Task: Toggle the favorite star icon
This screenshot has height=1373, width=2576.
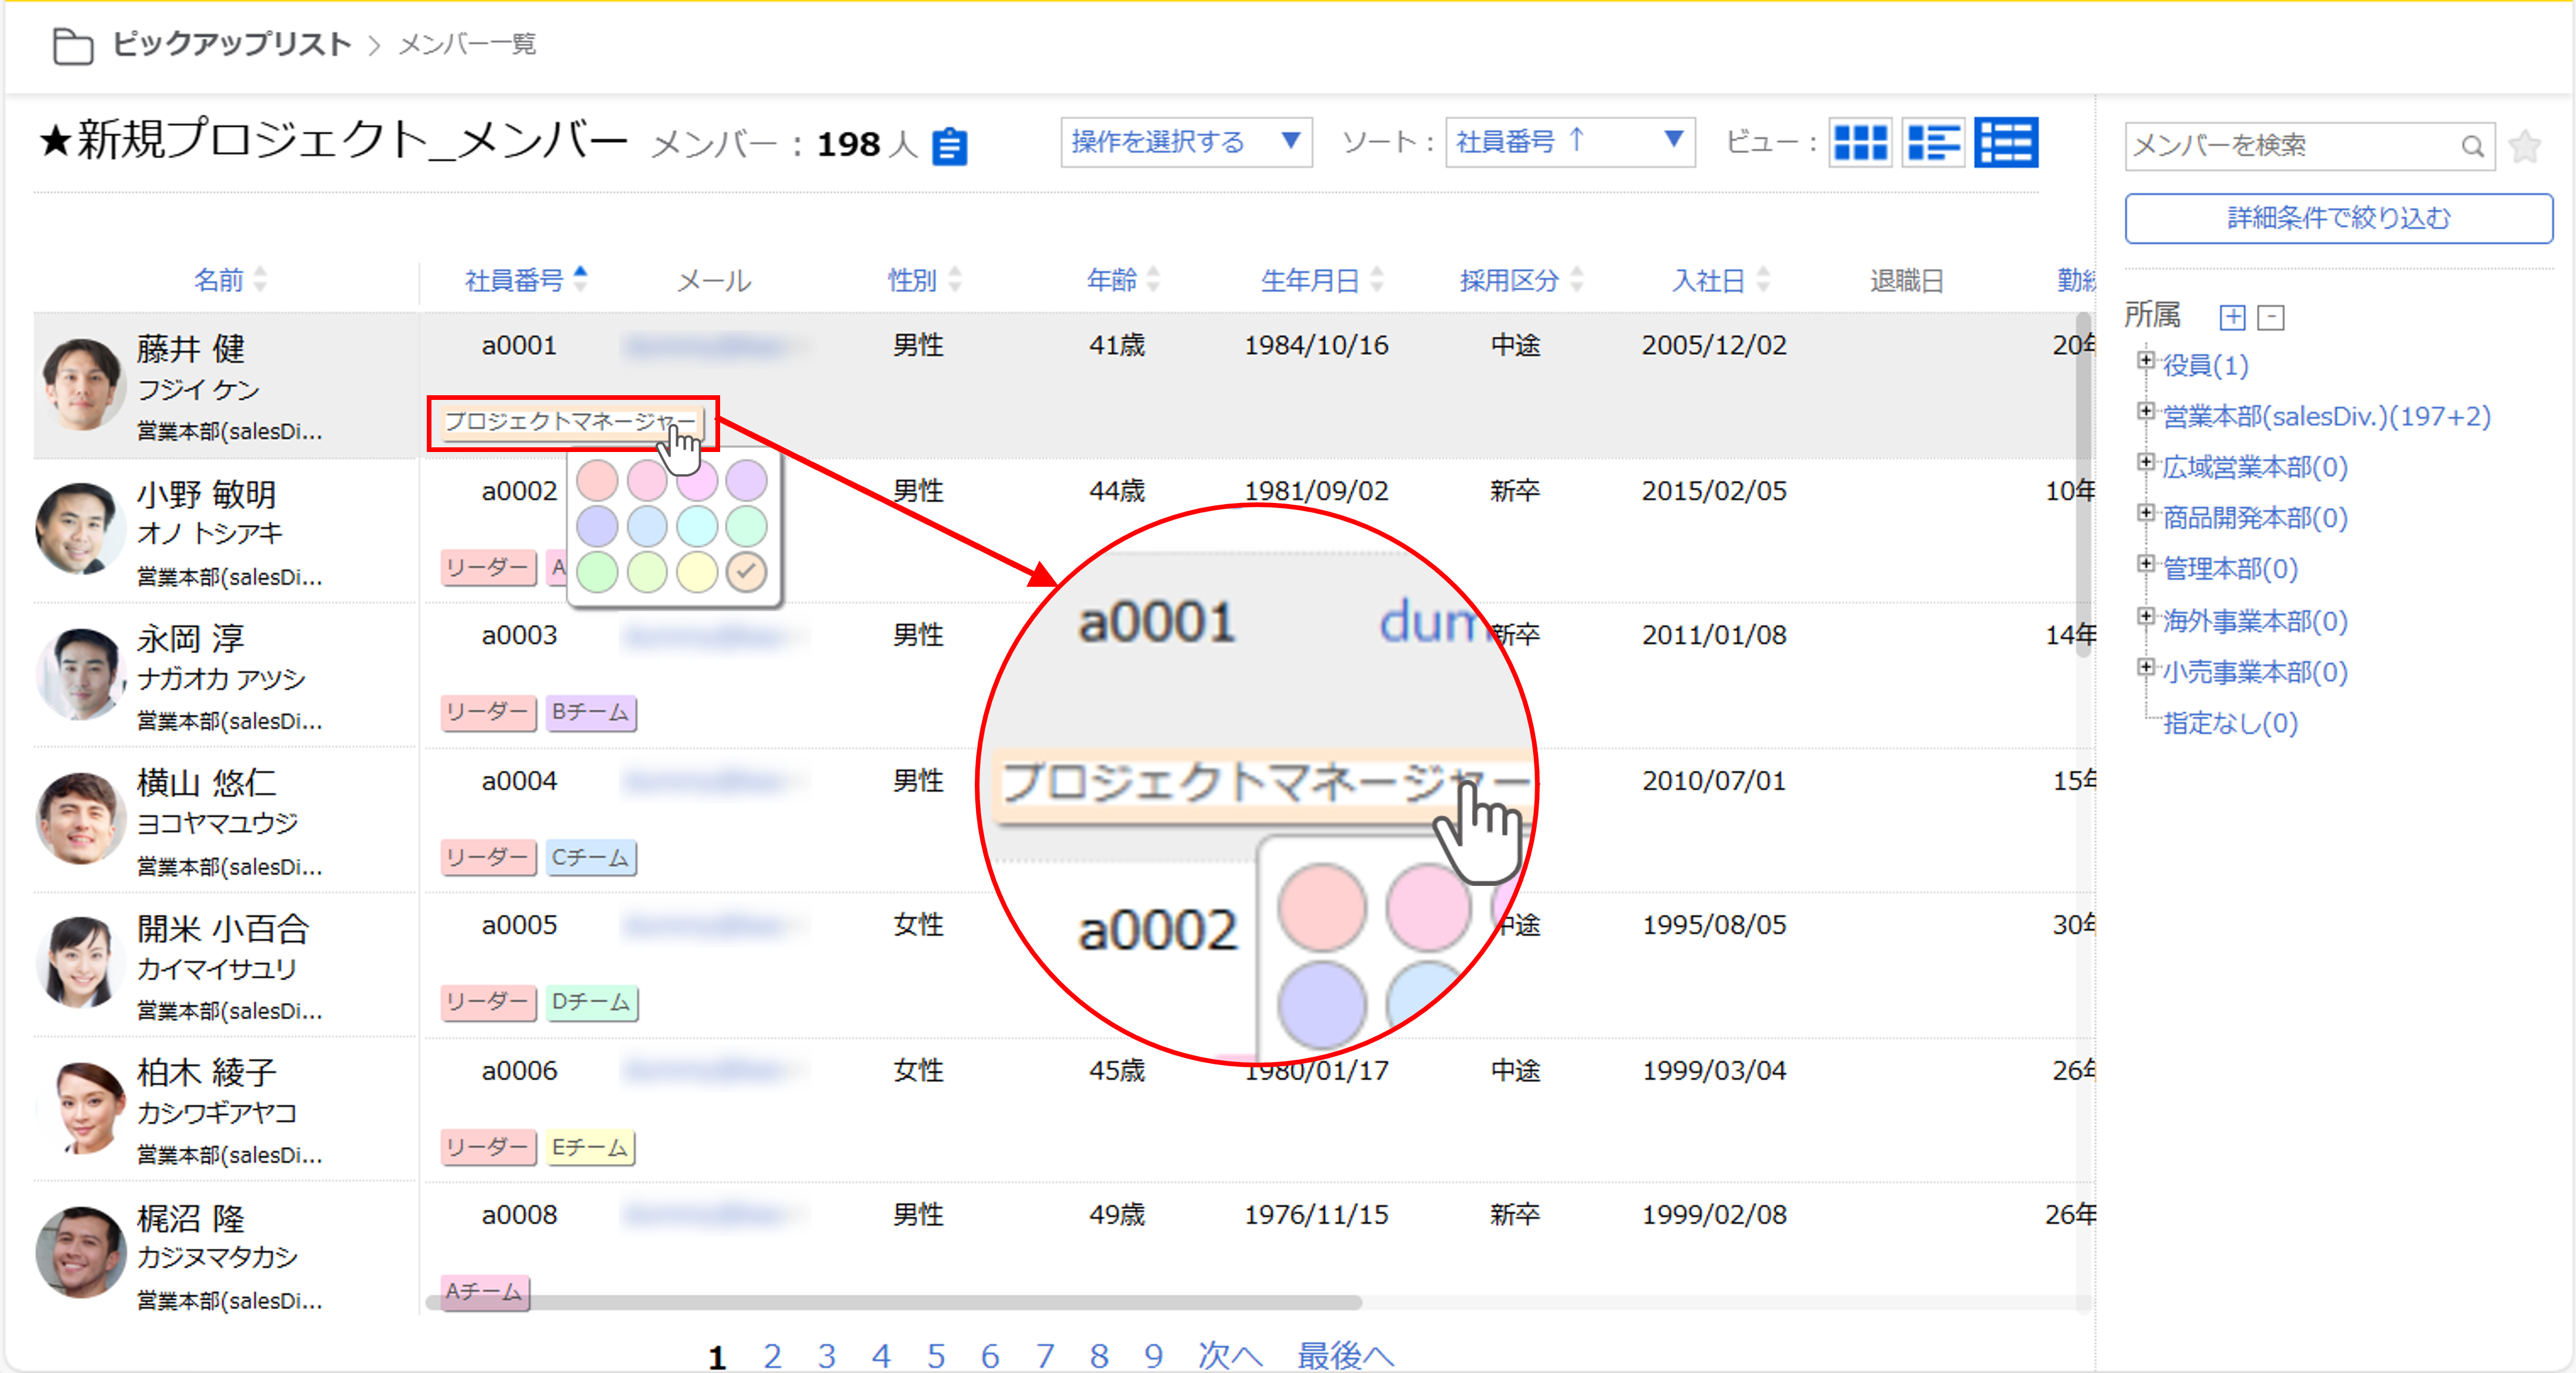Action: 2525,147
